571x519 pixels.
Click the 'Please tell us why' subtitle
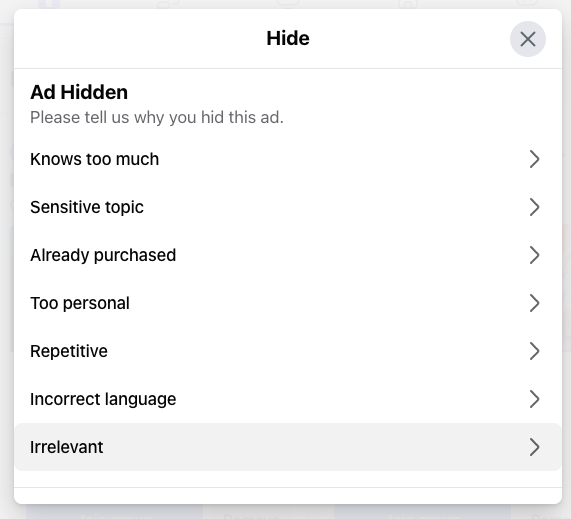(157, 118)
